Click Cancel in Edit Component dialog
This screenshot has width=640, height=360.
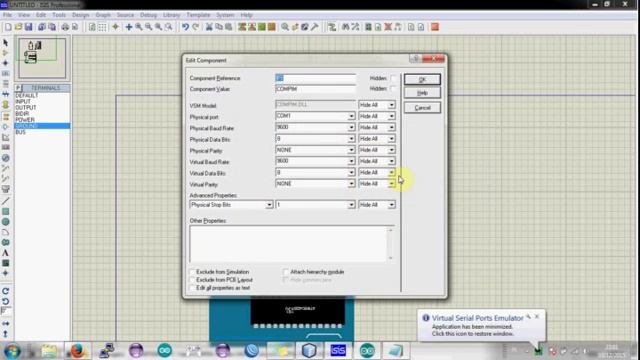pyautogui.click(x=422, y=108)
